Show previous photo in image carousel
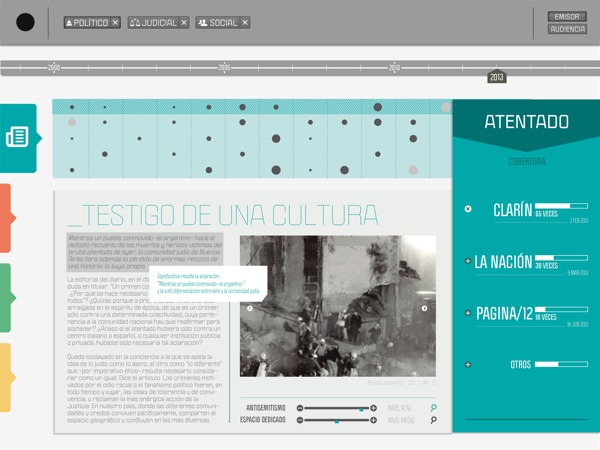This screenshot has height=450, width=600. (x=249, y=308)
